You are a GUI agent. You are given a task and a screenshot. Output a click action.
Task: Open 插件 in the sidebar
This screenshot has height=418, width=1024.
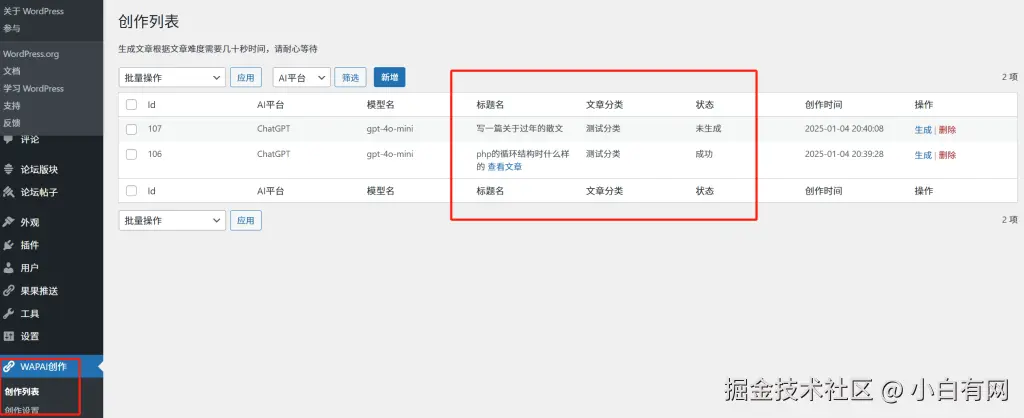click(x=29, y=245)
